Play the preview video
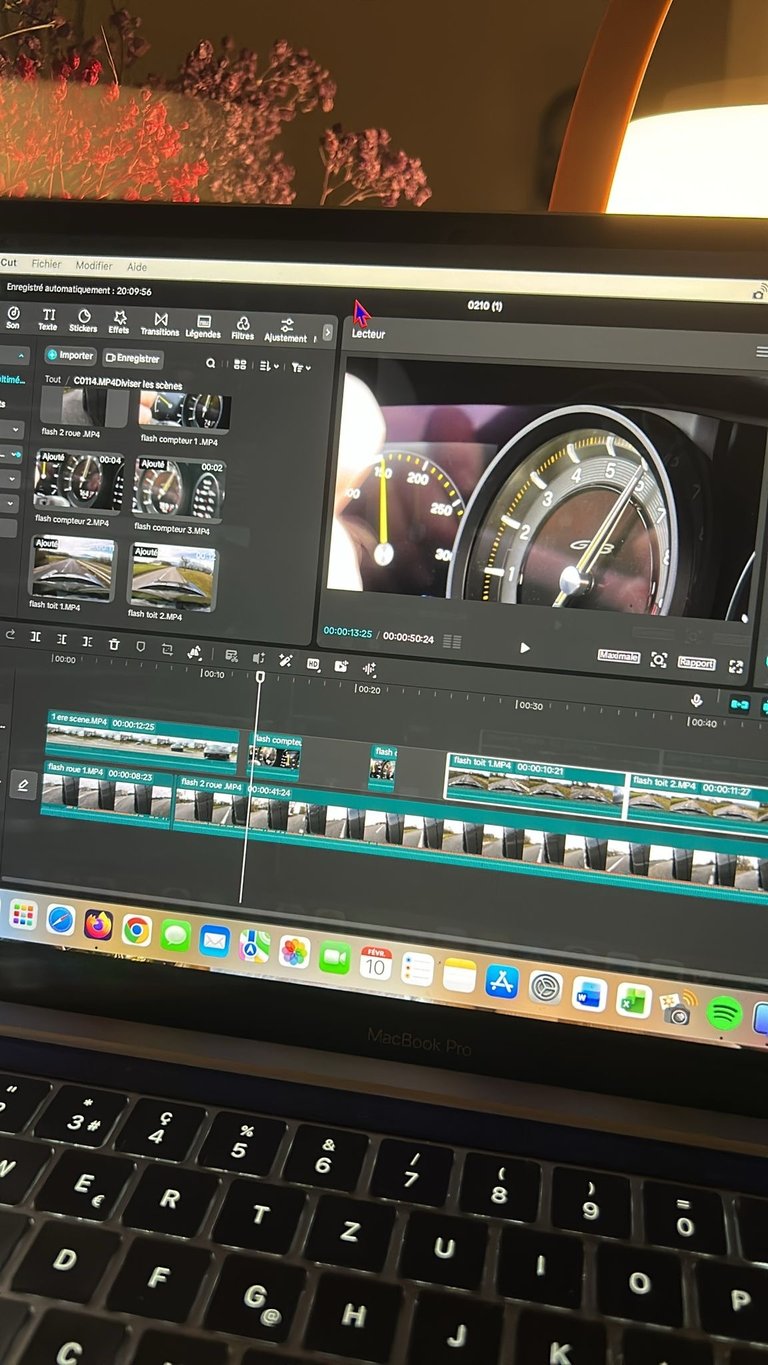Screen dimensions: 768x1365 525,647
